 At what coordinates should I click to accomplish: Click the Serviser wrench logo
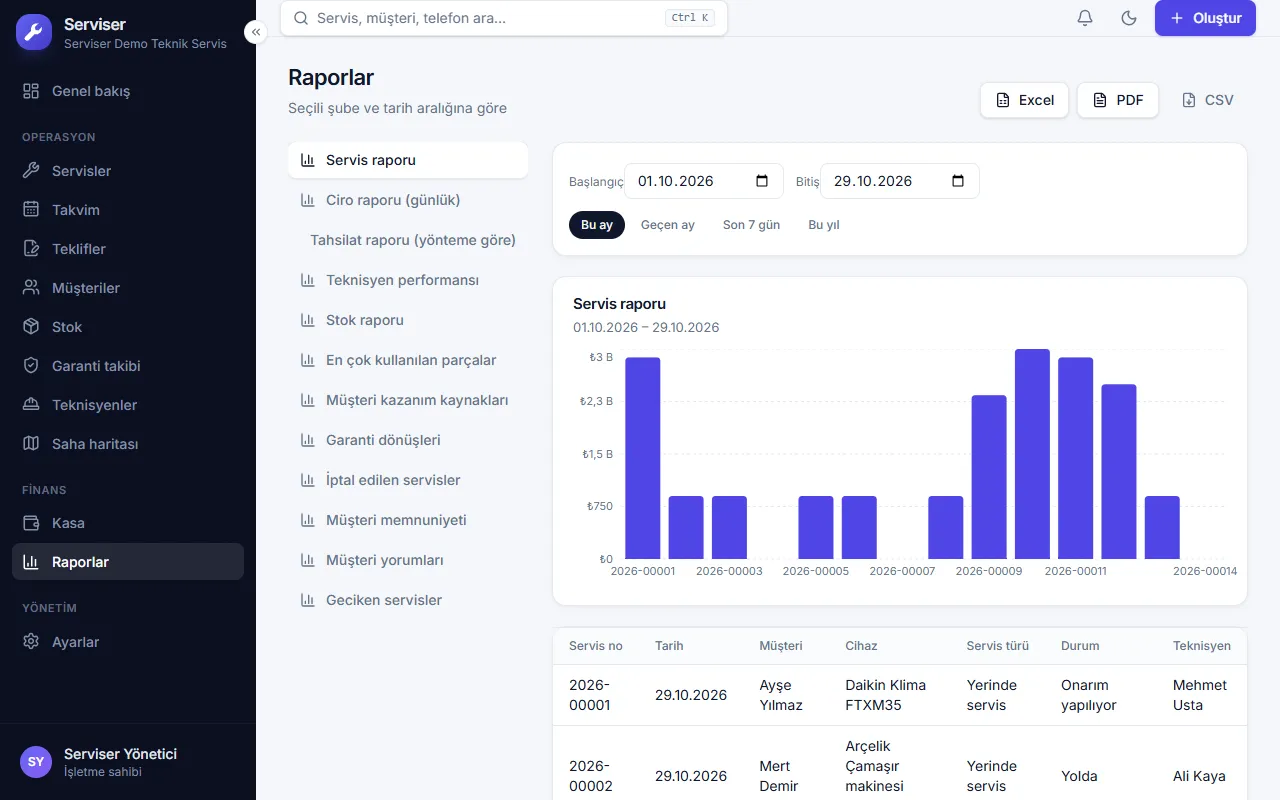tap(34, 32)
